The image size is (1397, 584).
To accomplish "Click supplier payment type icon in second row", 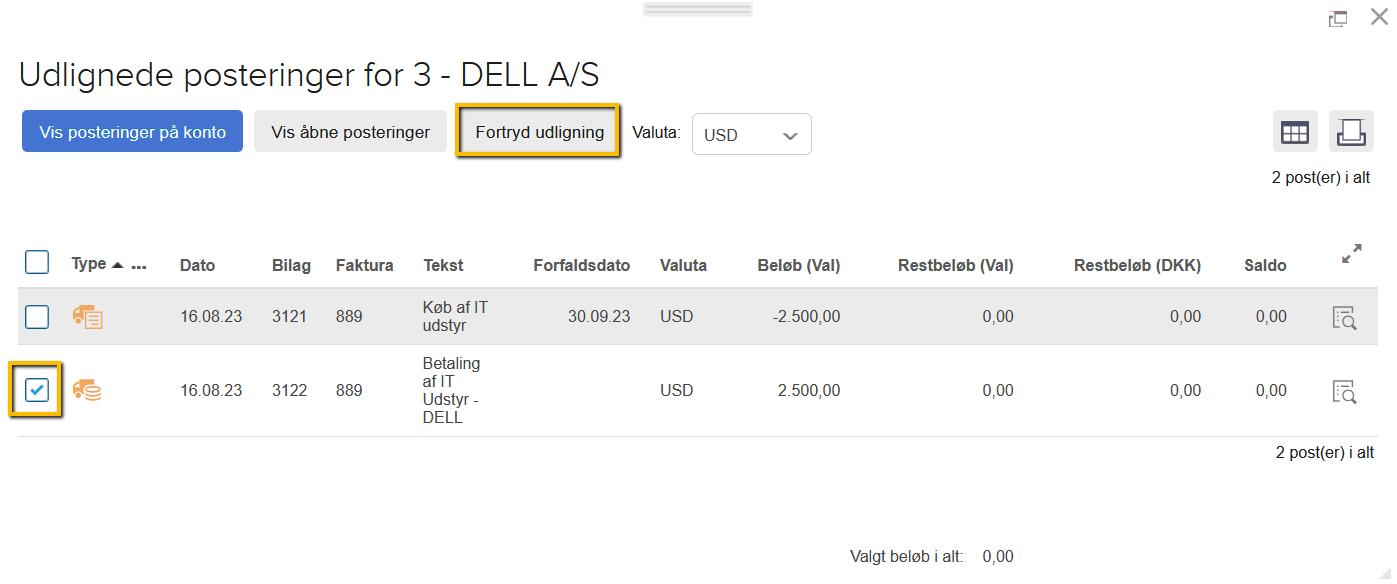I will pos(88,391).
